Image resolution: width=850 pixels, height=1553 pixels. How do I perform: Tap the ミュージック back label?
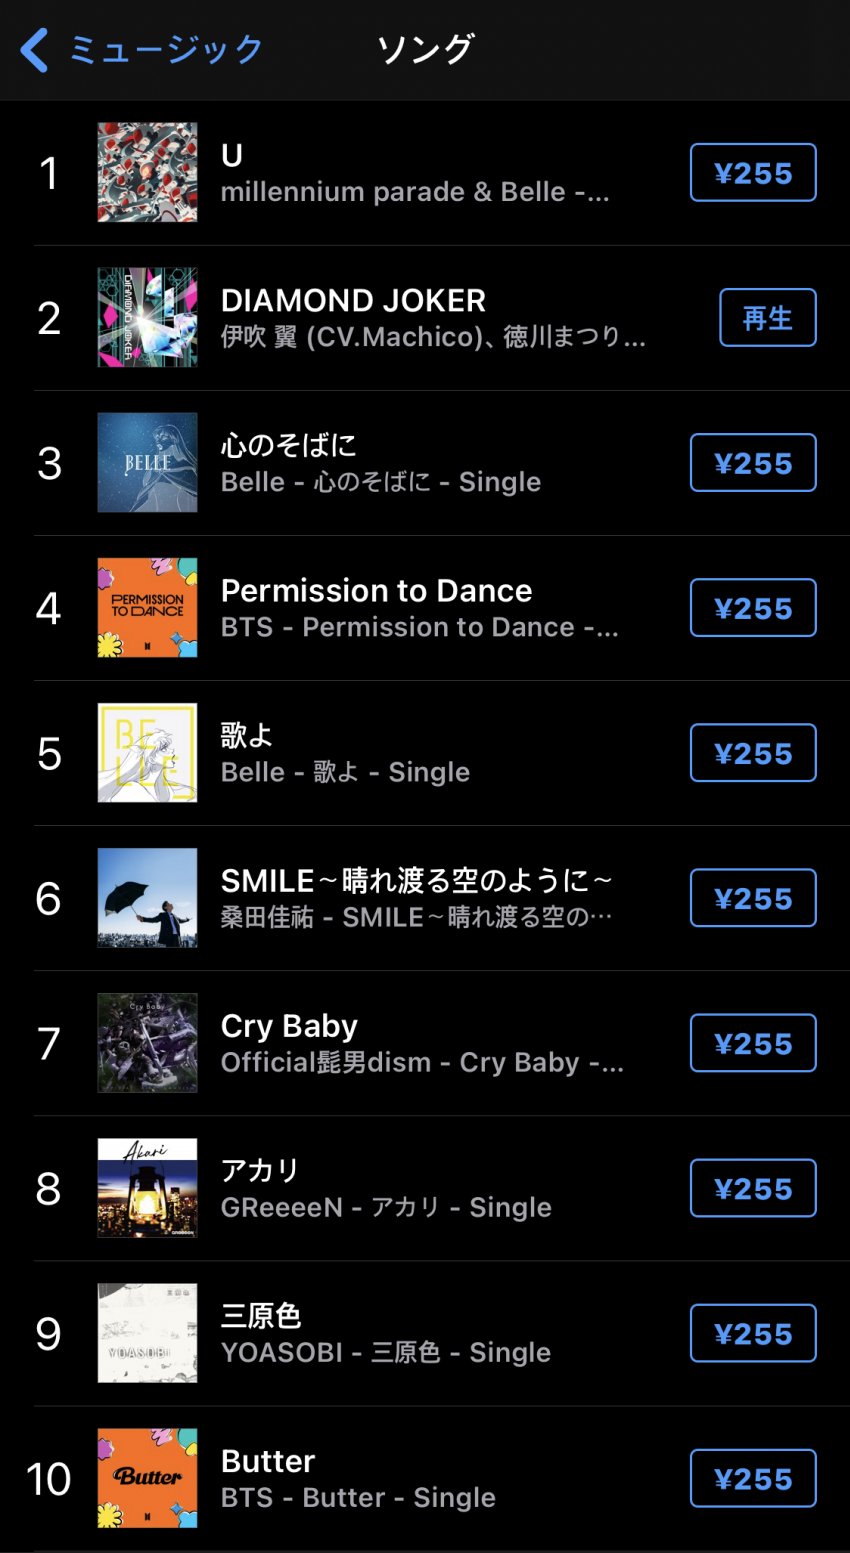tap(166, 50)
